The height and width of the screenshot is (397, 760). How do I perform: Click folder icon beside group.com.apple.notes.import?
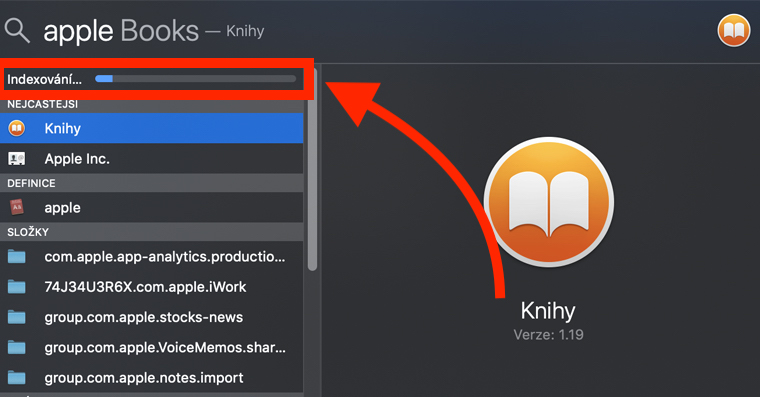tap(17, 378)
